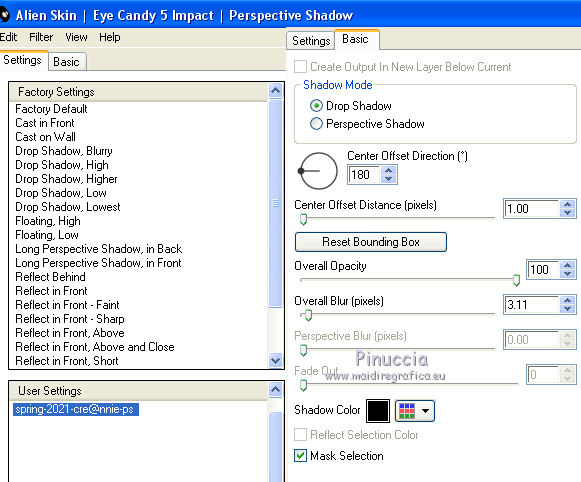Screen dimensions: 581x482
Task: Select the Floating, High preset
Action: click(48, 221)
